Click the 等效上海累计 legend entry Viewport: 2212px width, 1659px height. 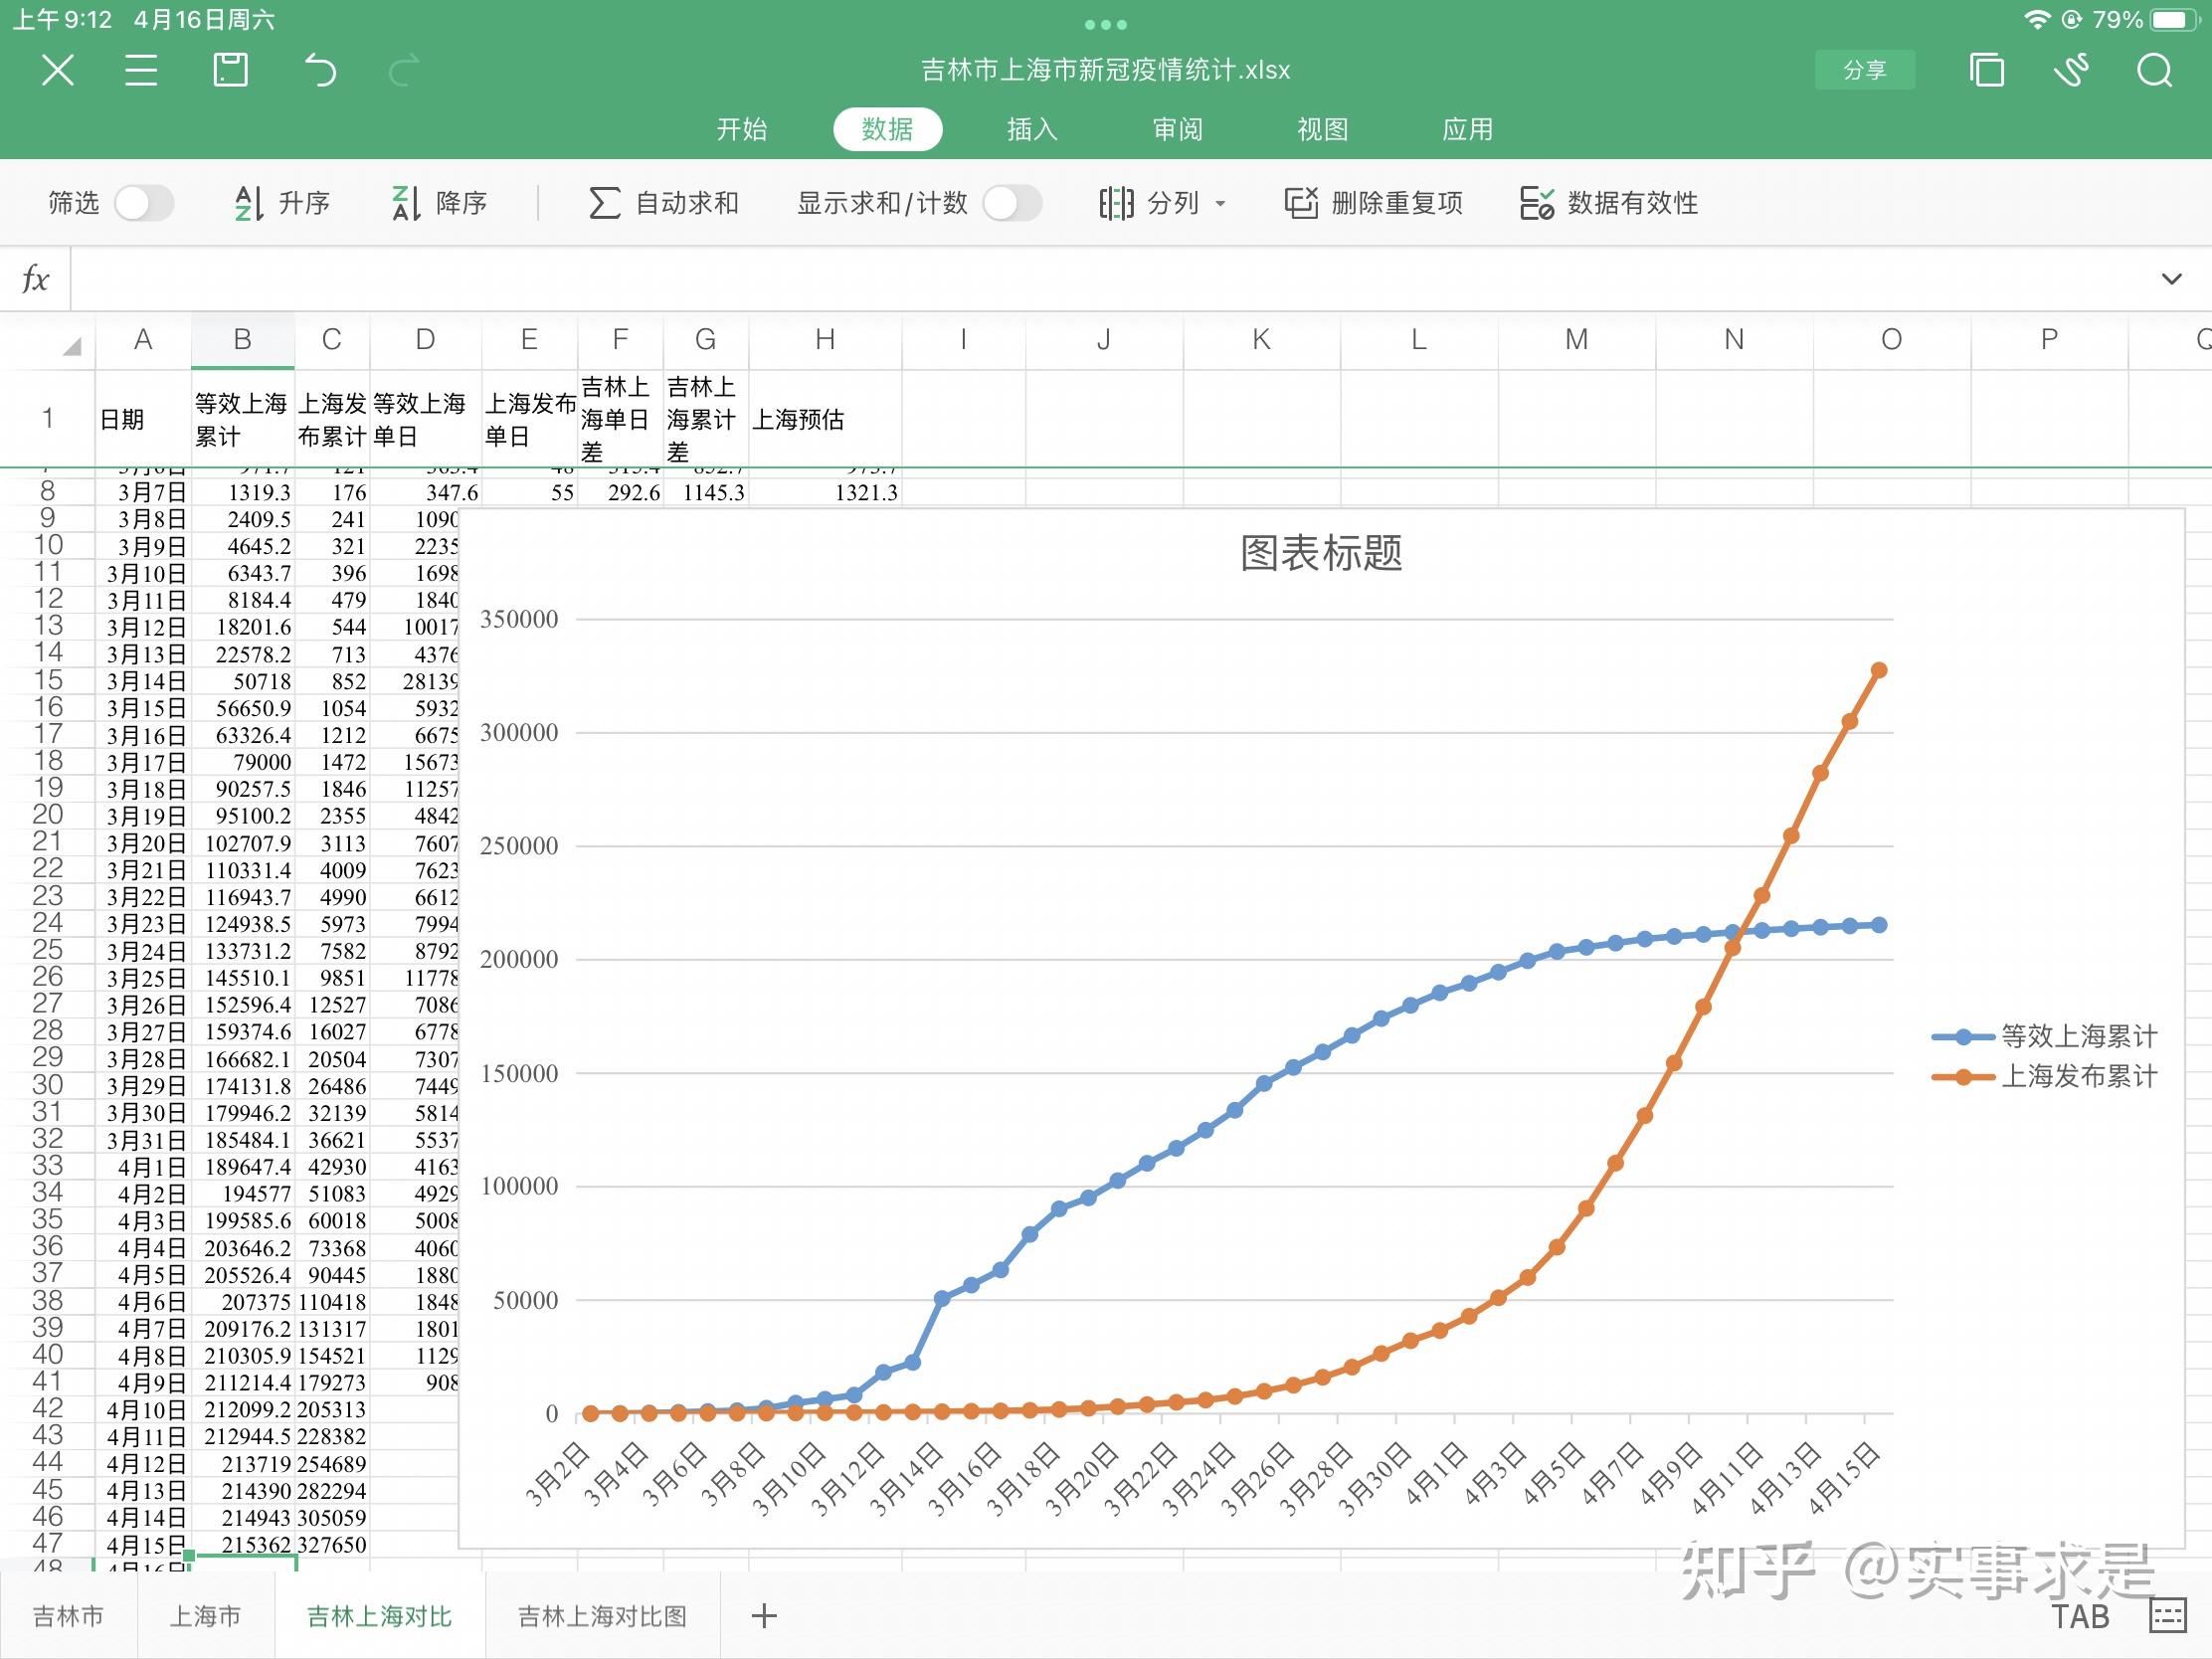[x=2044, y=1036]
